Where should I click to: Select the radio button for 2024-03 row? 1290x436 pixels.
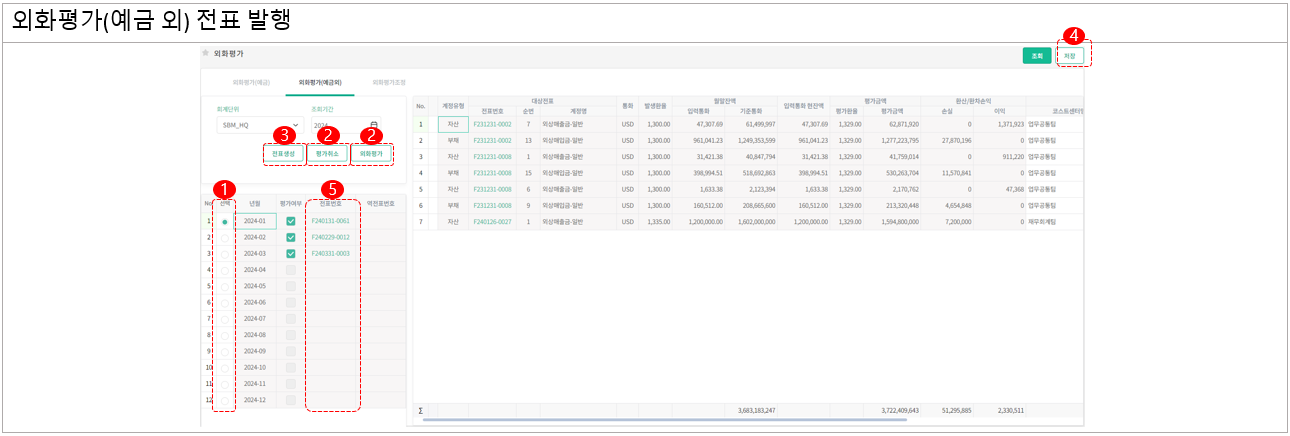224,254
